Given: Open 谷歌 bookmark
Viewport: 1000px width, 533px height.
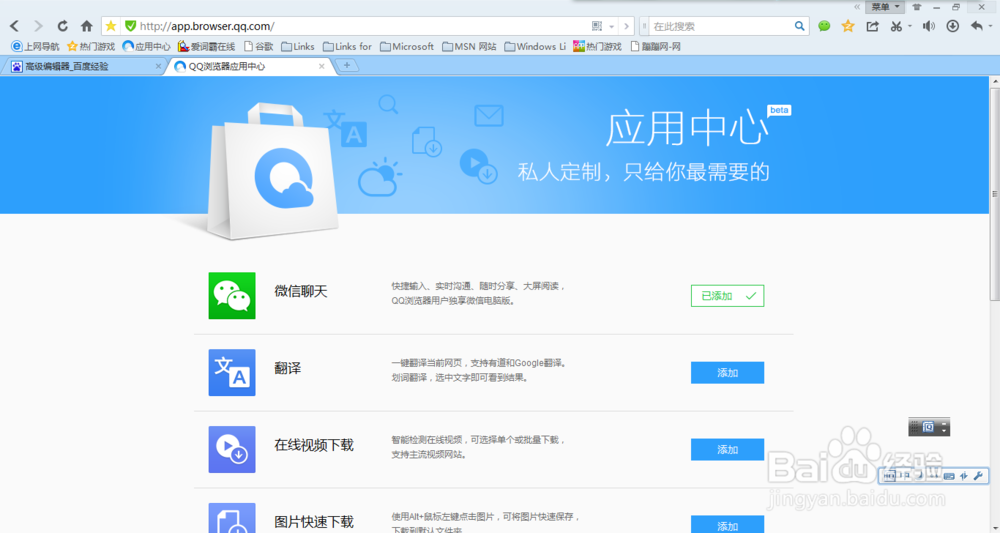Looking at the screenshot, I should tap(258, 47).
